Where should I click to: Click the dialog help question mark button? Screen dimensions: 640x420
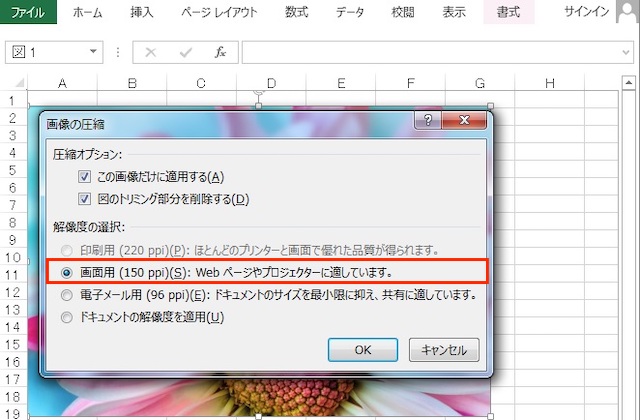(428, 122)
